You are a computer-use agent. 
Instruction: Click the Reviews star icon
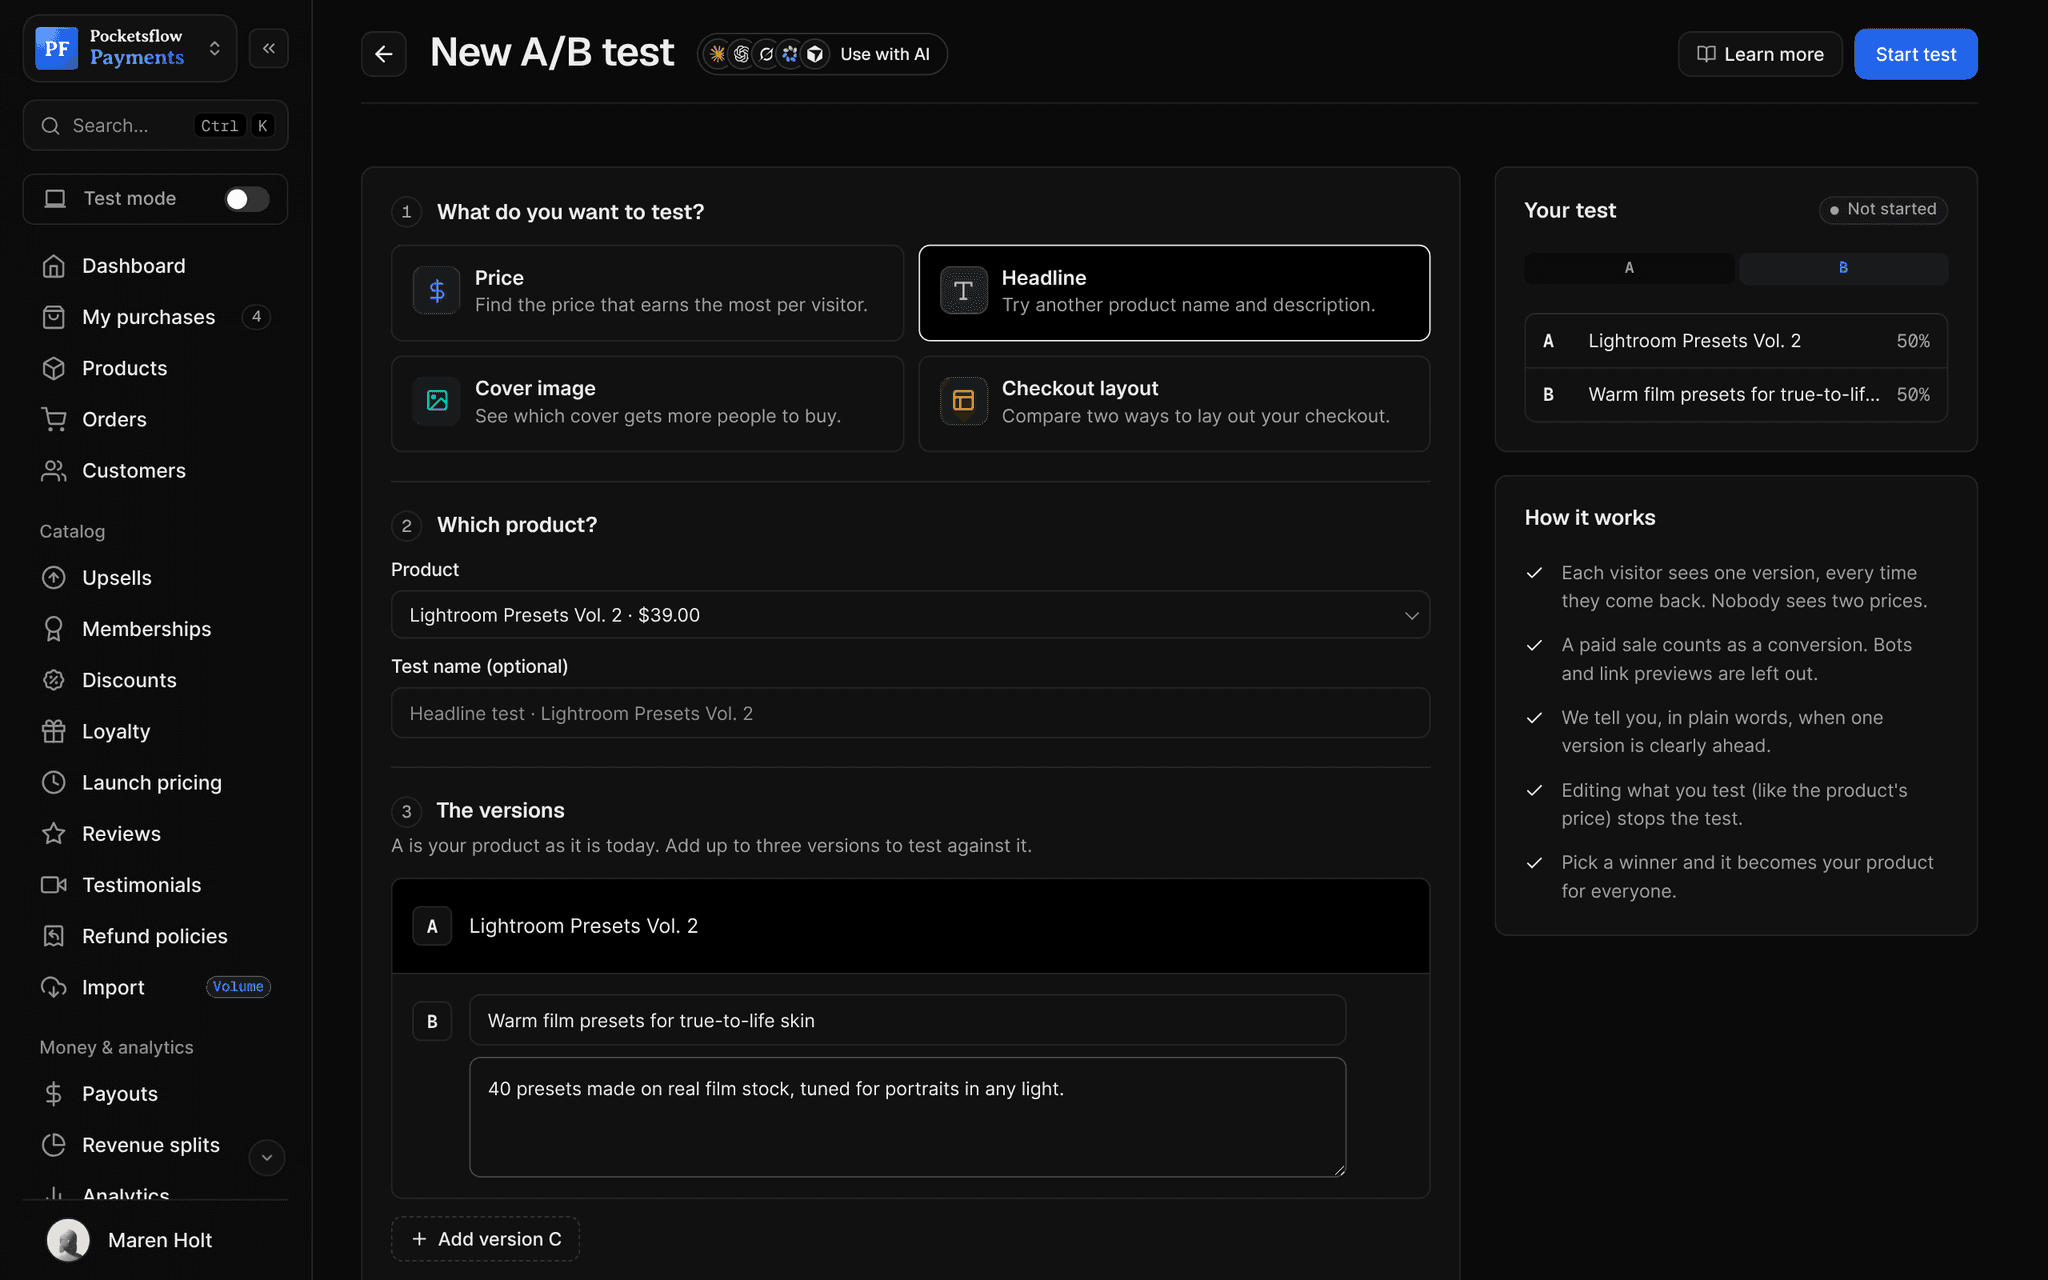[54, 833]
